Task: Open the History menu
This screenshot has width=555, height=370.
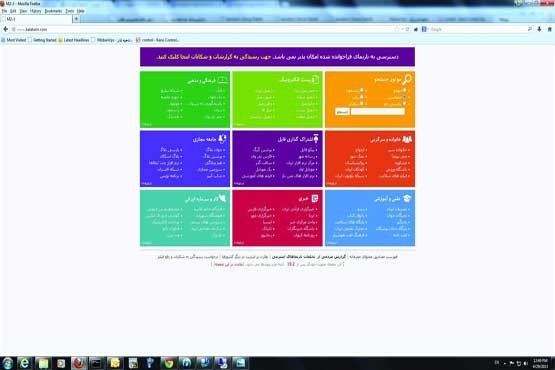Action: pos(36,11)
